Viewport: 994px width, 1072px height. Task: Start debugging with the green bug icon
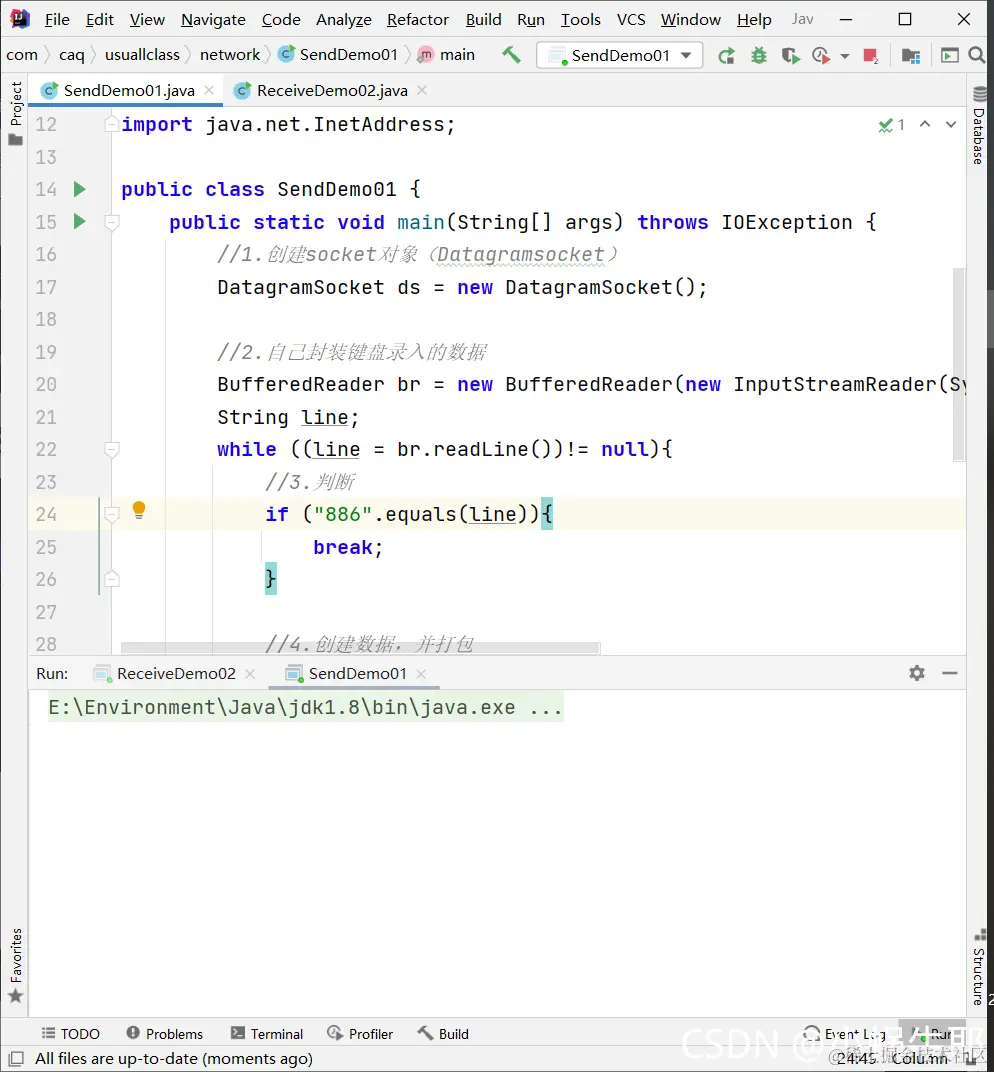pos(759,55)
